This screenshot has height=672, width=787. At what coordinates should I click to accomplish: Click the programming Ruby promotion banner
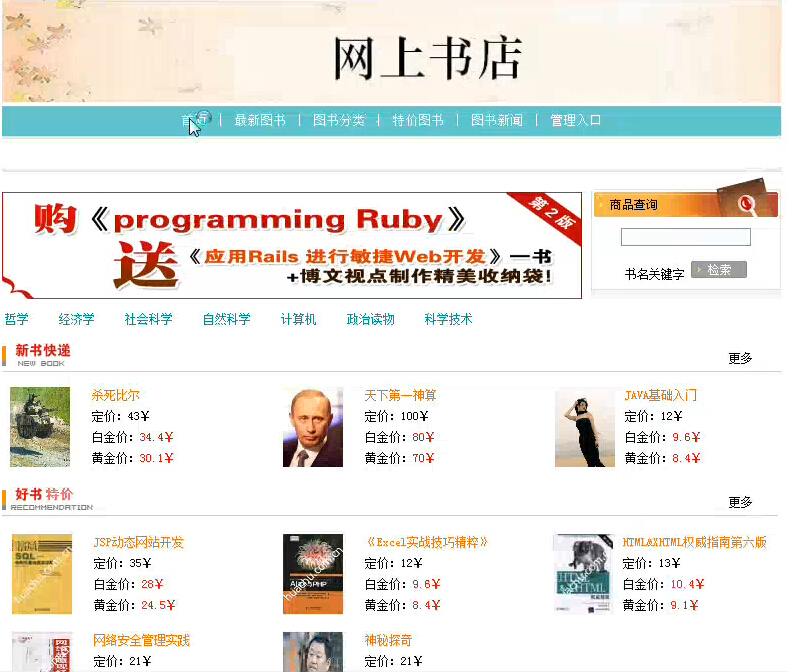point(292,245)
